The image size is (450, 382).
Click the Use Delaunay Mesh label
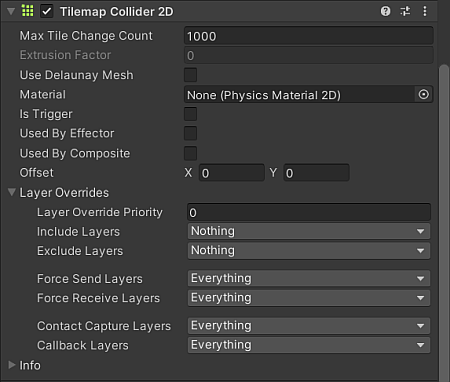point(76,75)
